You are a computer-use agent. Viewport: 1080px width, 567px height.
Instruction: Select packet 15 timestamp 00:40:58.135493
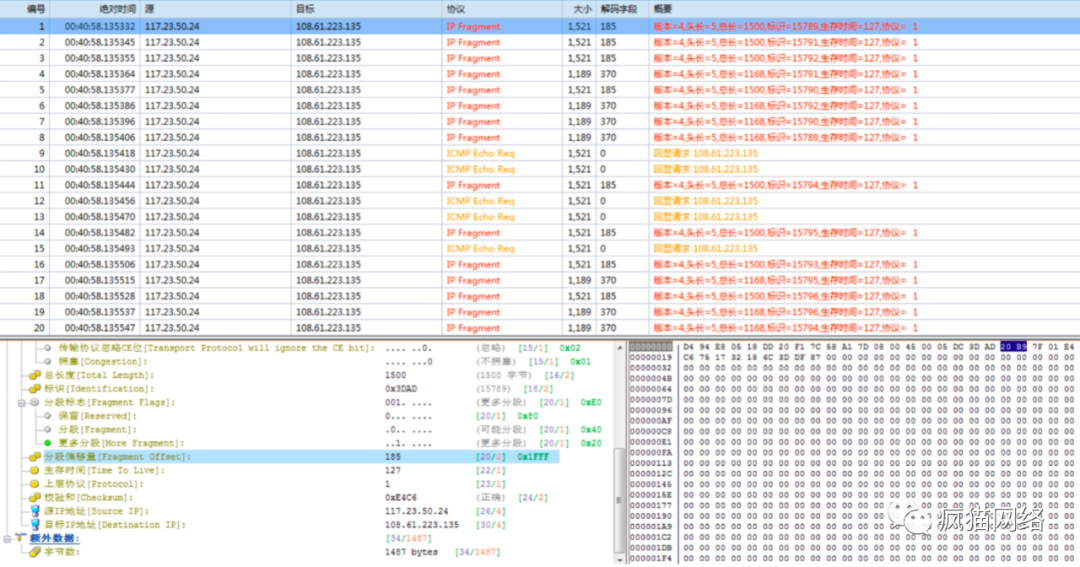coord(100,248)
